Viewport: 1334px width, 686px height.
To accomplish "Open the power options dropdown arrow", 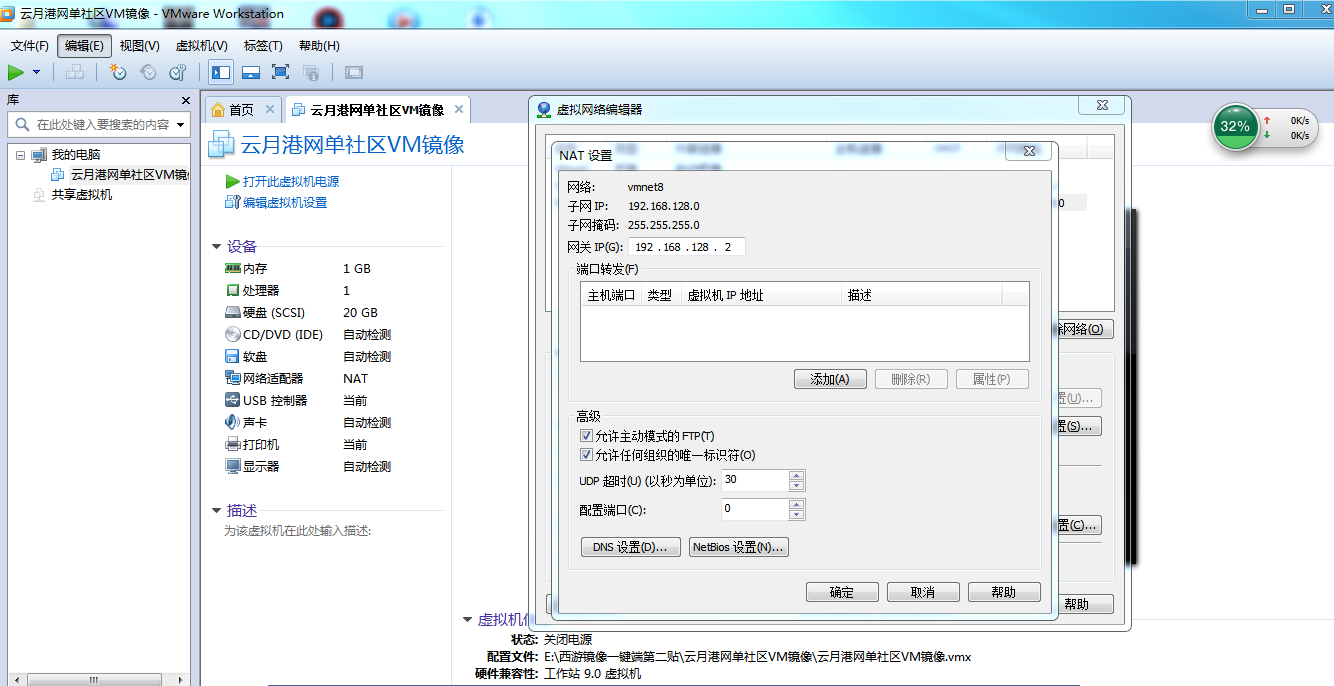I will click(37, 72).
